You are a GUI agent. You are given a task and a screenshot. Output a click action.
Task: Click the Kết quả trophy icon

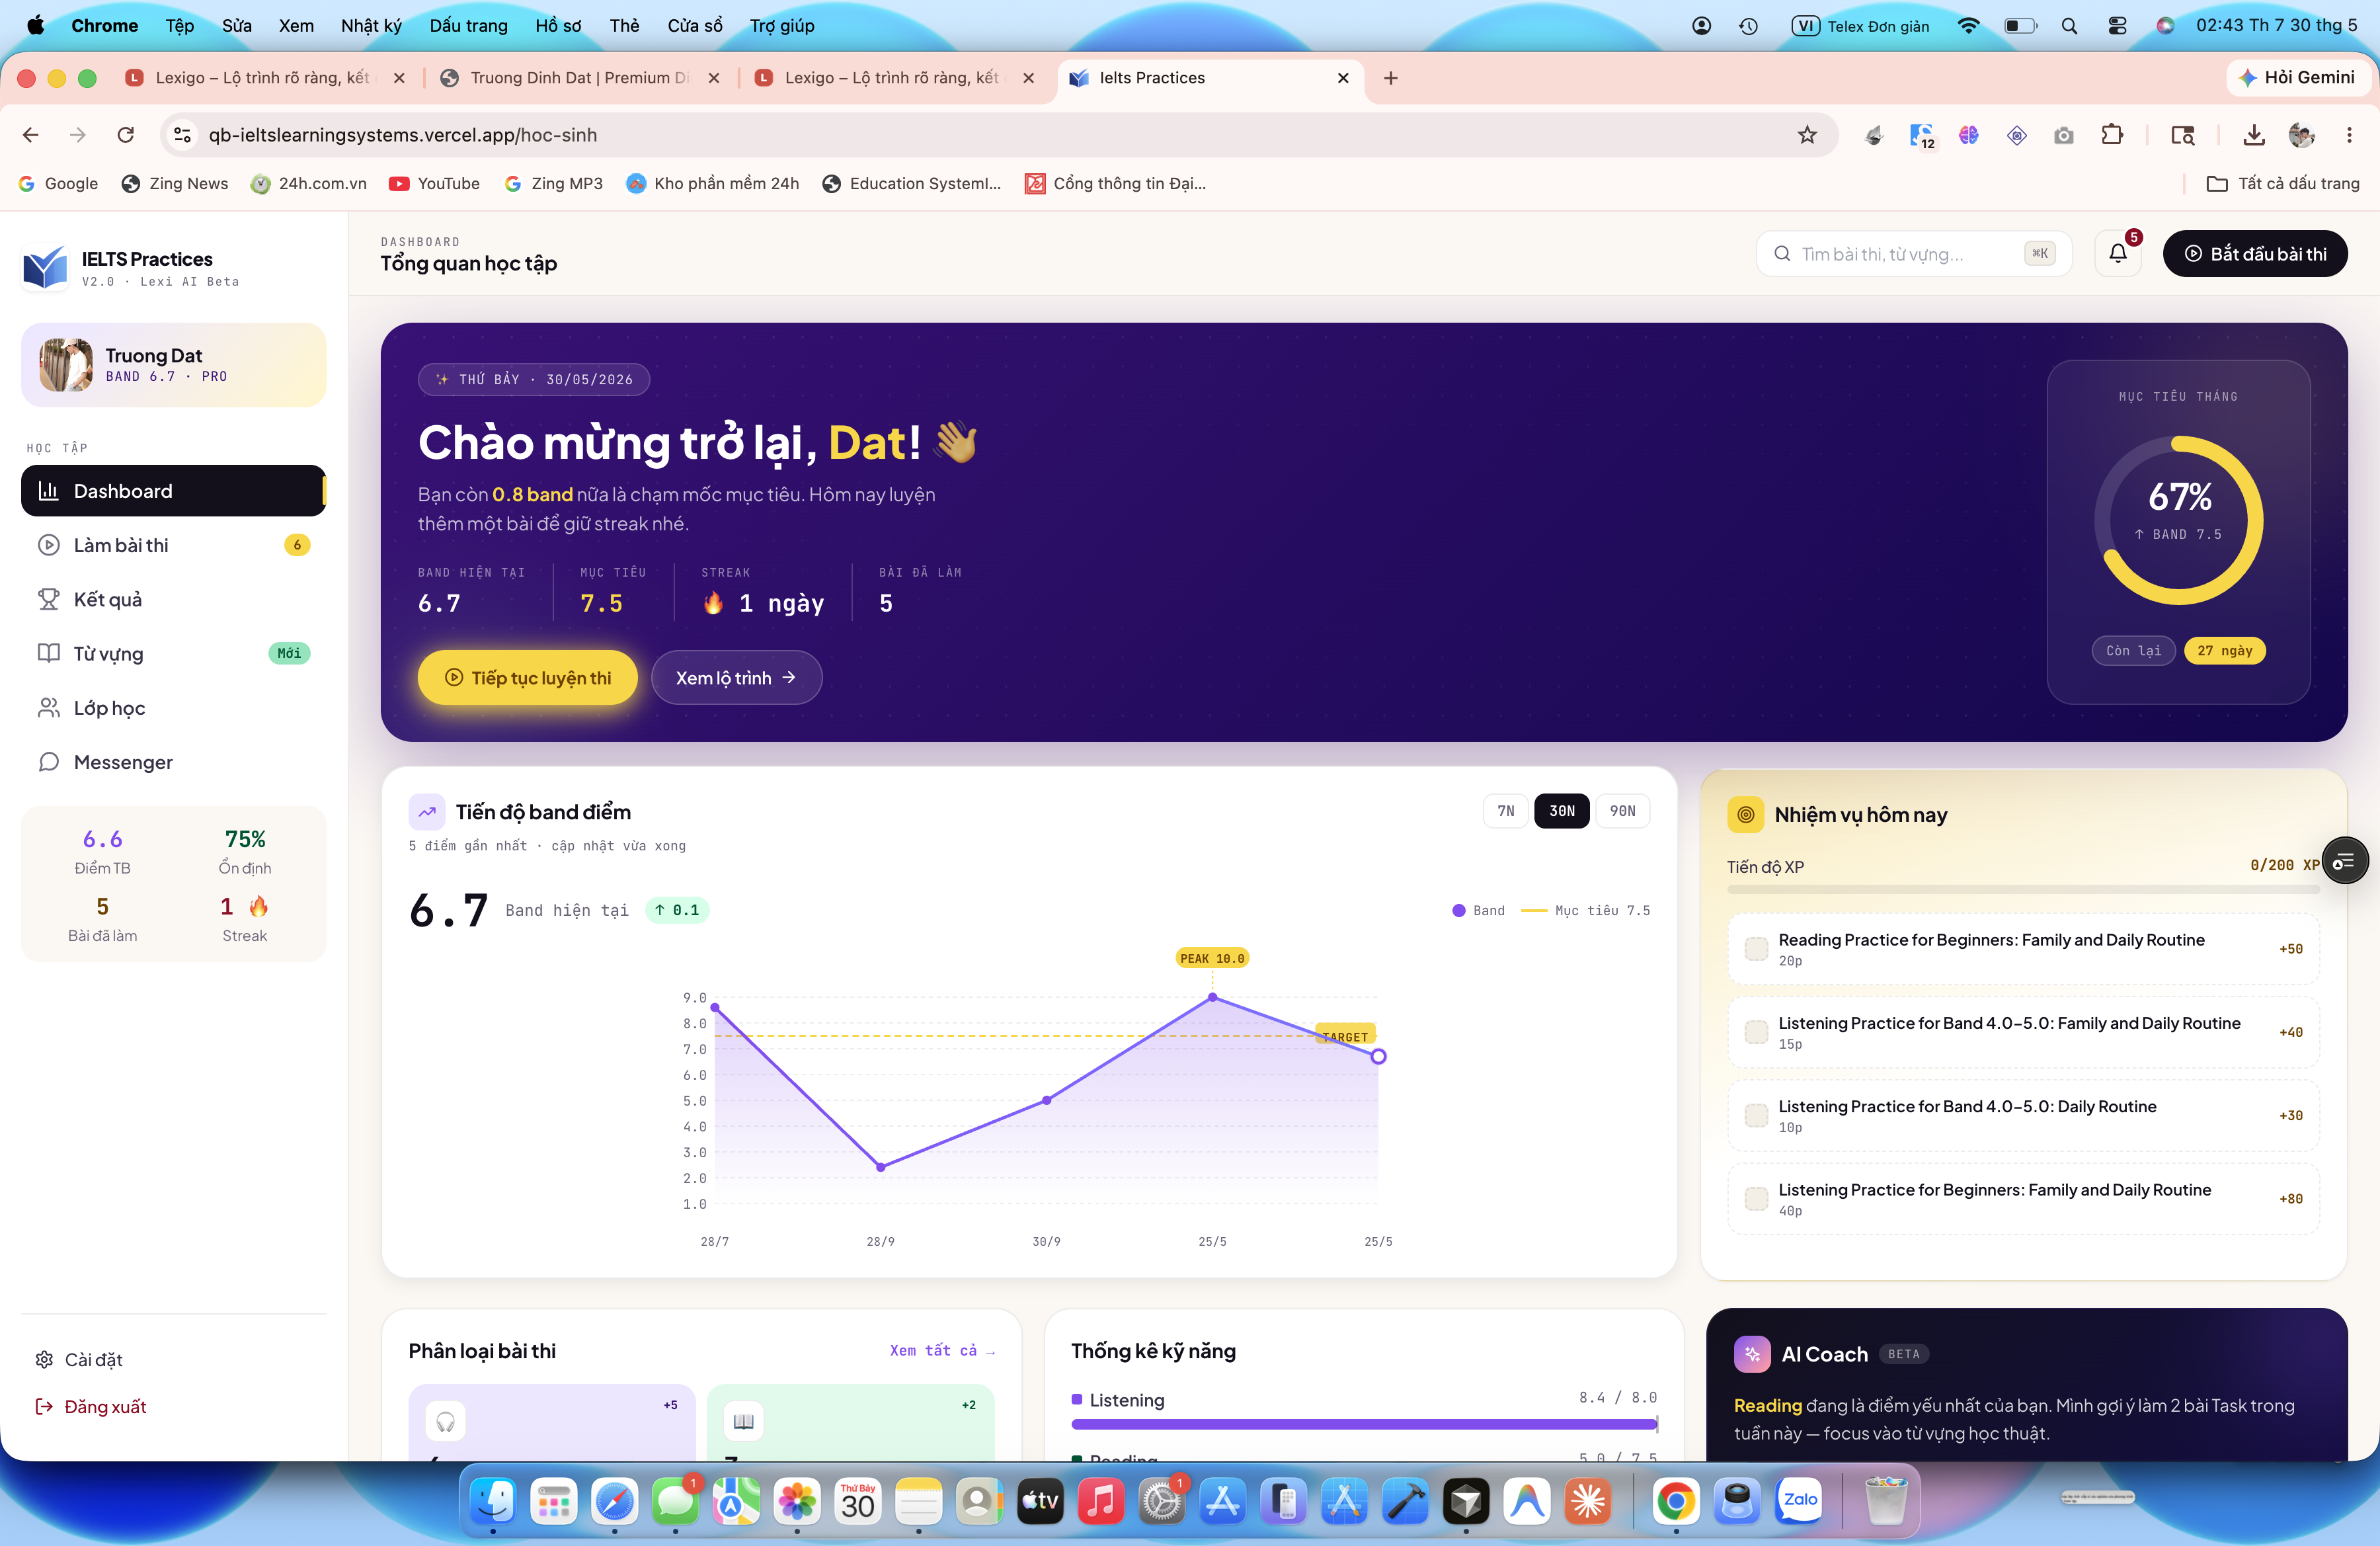[48, 599]
